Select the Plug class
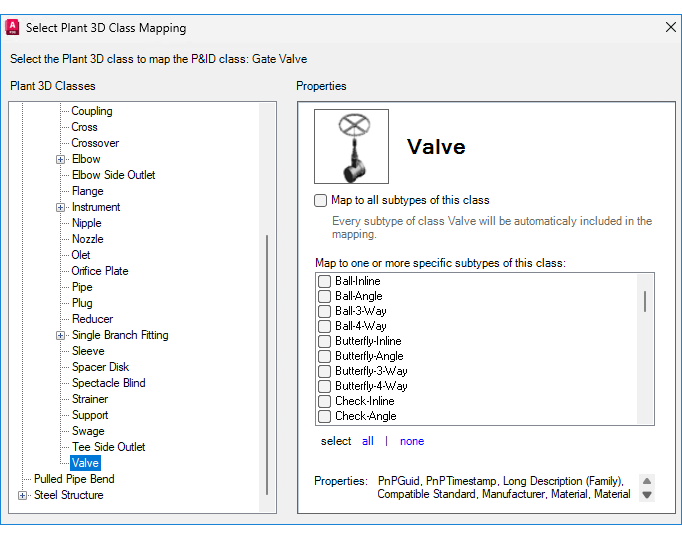The width and height of the screenshot is (682, 540). [82, 303]
